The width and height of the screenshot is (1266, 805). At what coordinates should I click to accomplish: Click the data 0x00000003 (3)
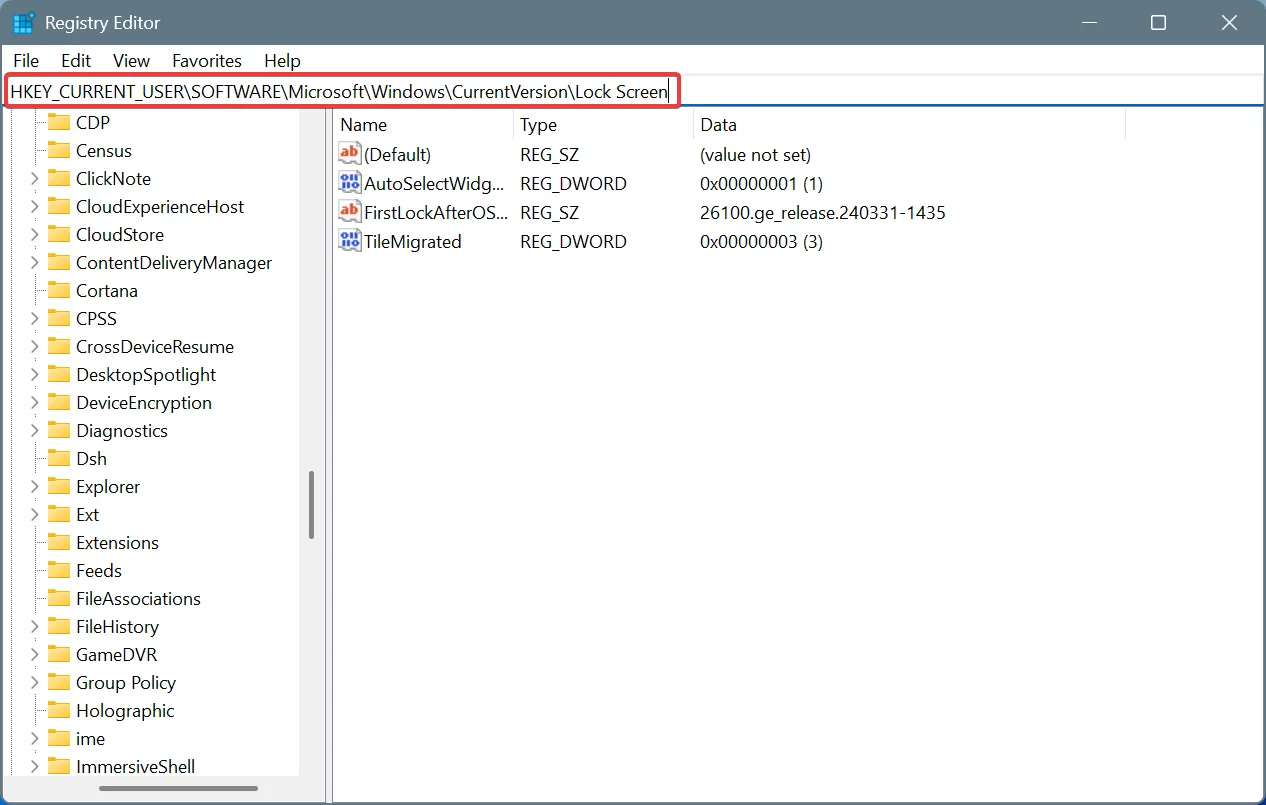[x=761, y=241]
